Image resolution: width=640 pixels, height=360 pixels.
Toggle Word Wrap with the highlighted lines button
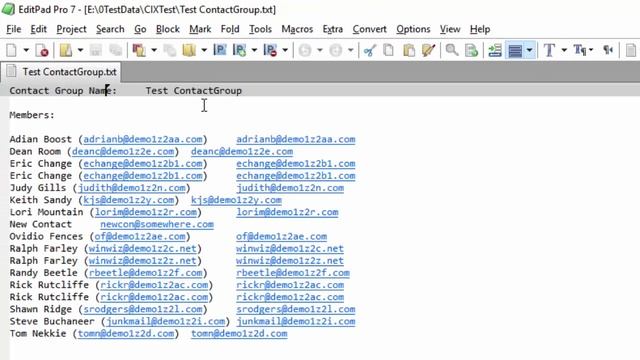point(515,51)
